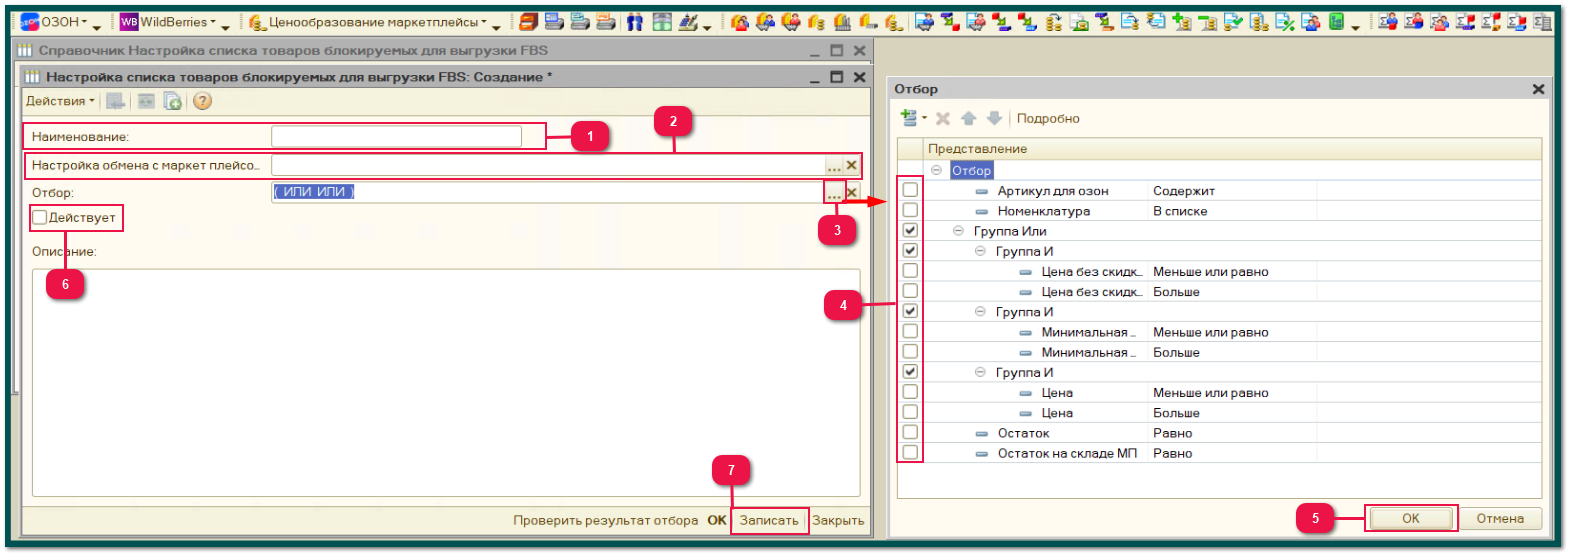Click the document with percent sign toolbar icon
Image resolution: width=1570 pixels, height=556 pixels.
point(1285,22)
